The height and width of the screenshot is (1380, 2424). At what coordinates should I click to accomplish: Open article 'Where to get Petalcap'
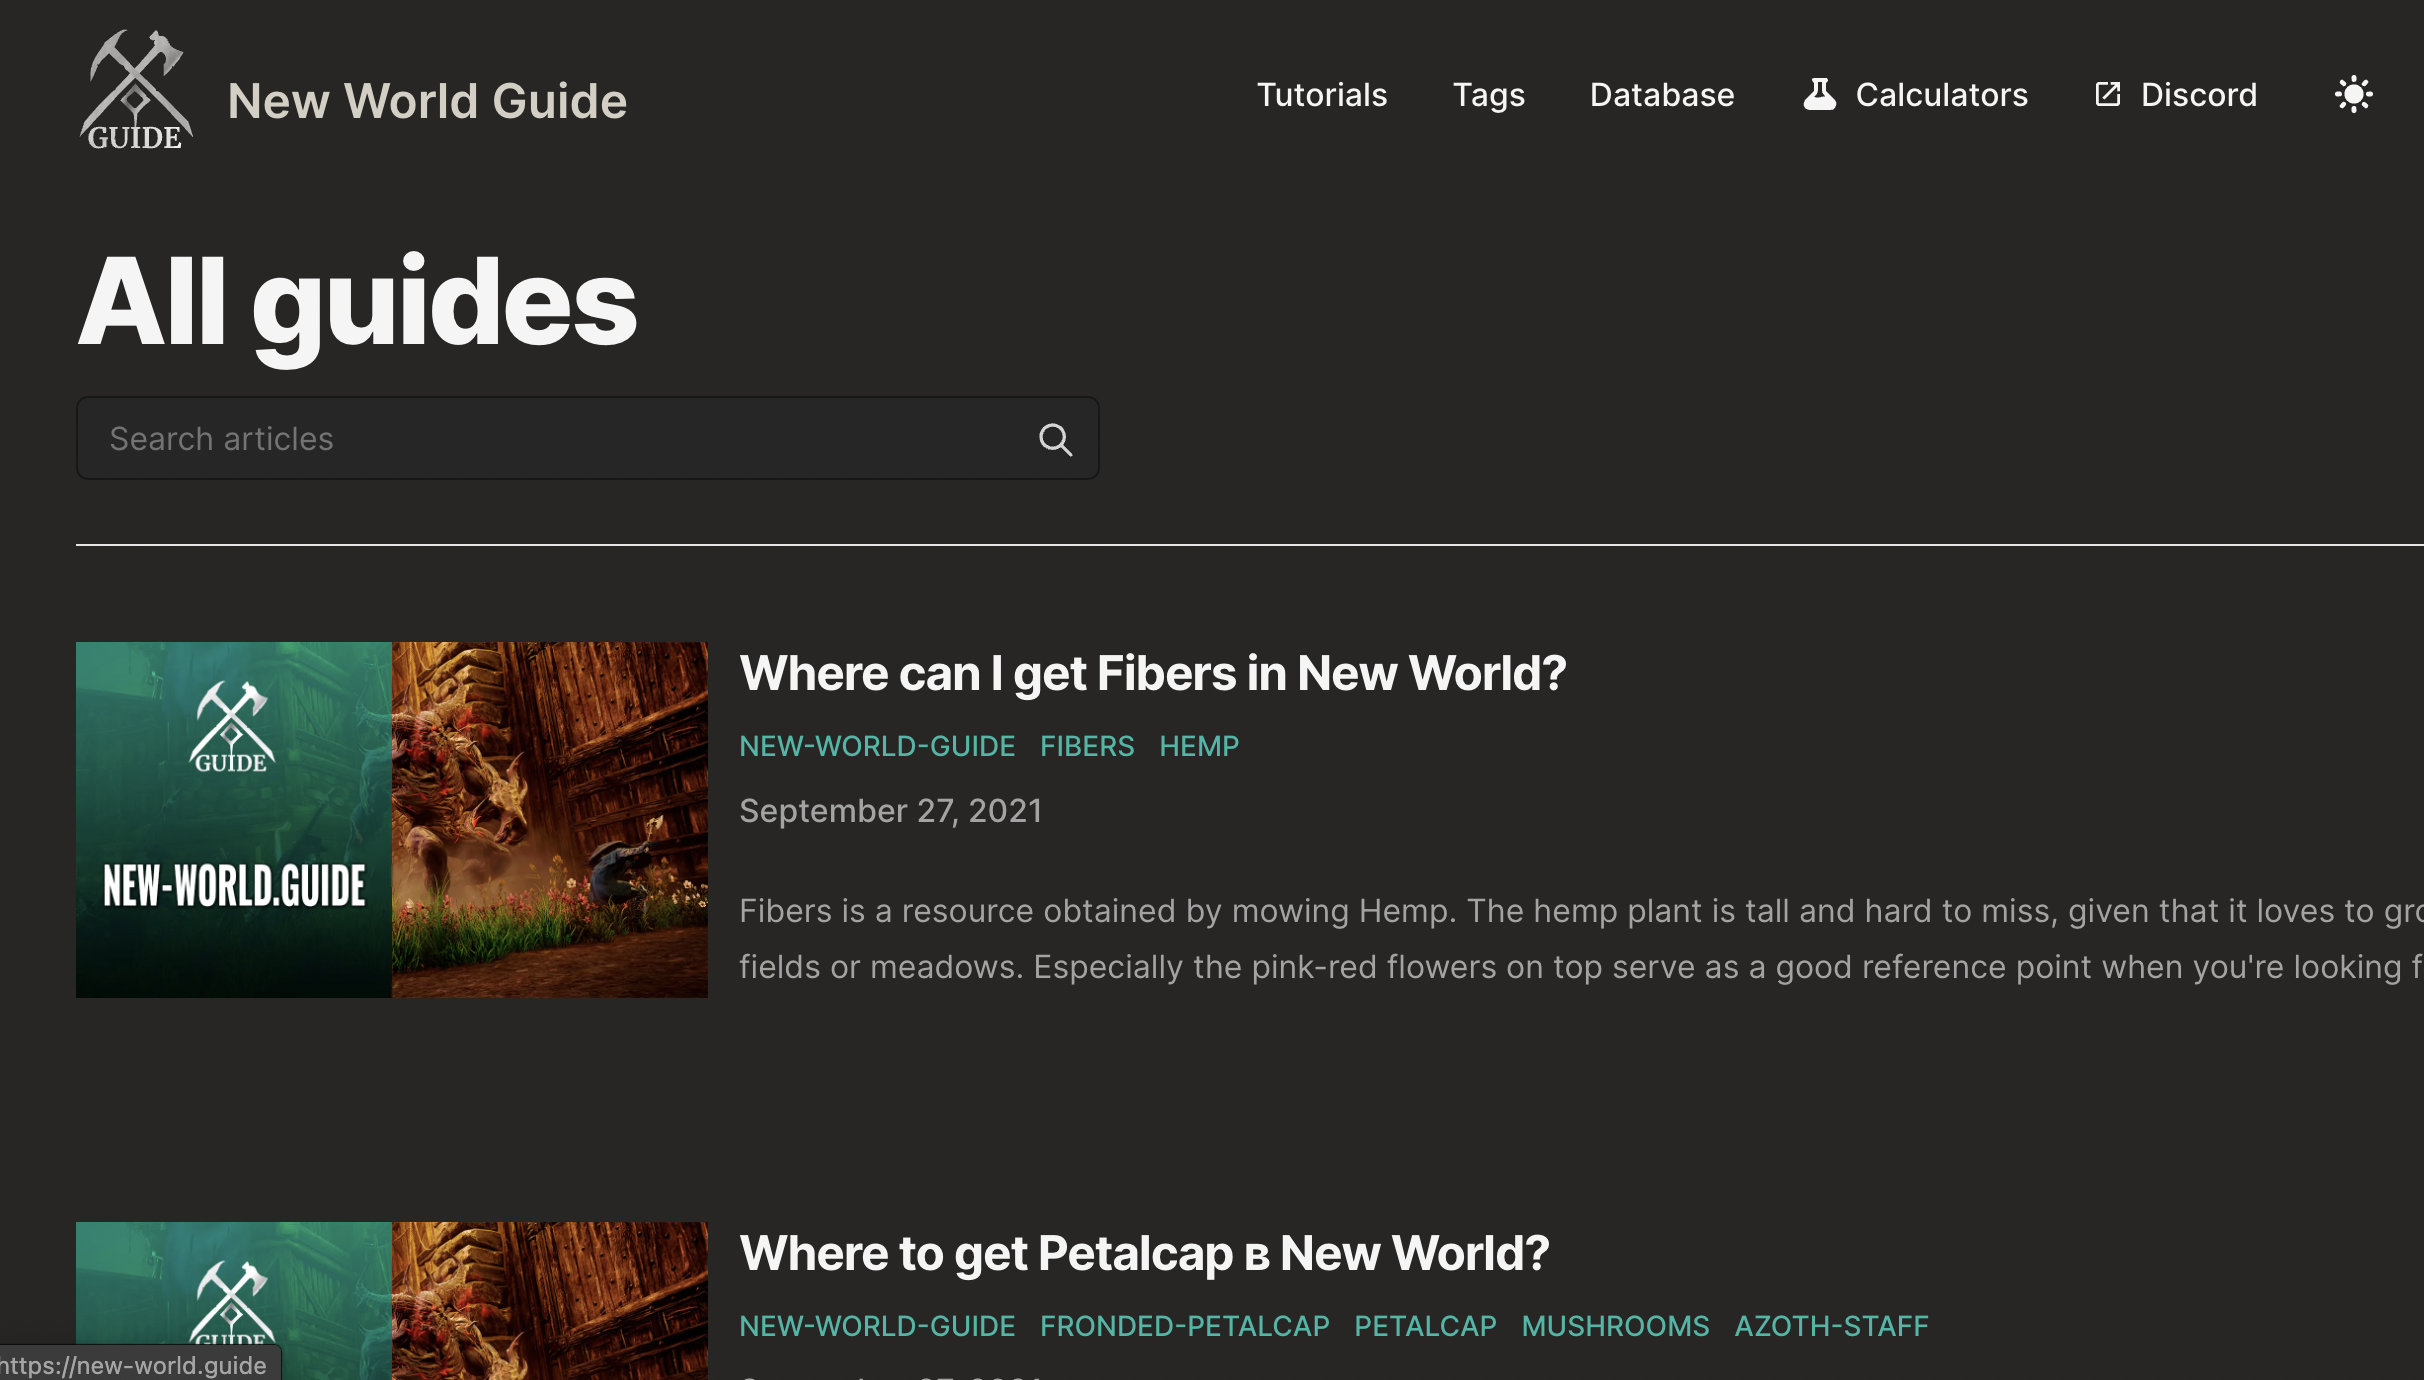coord(1144,1253)
